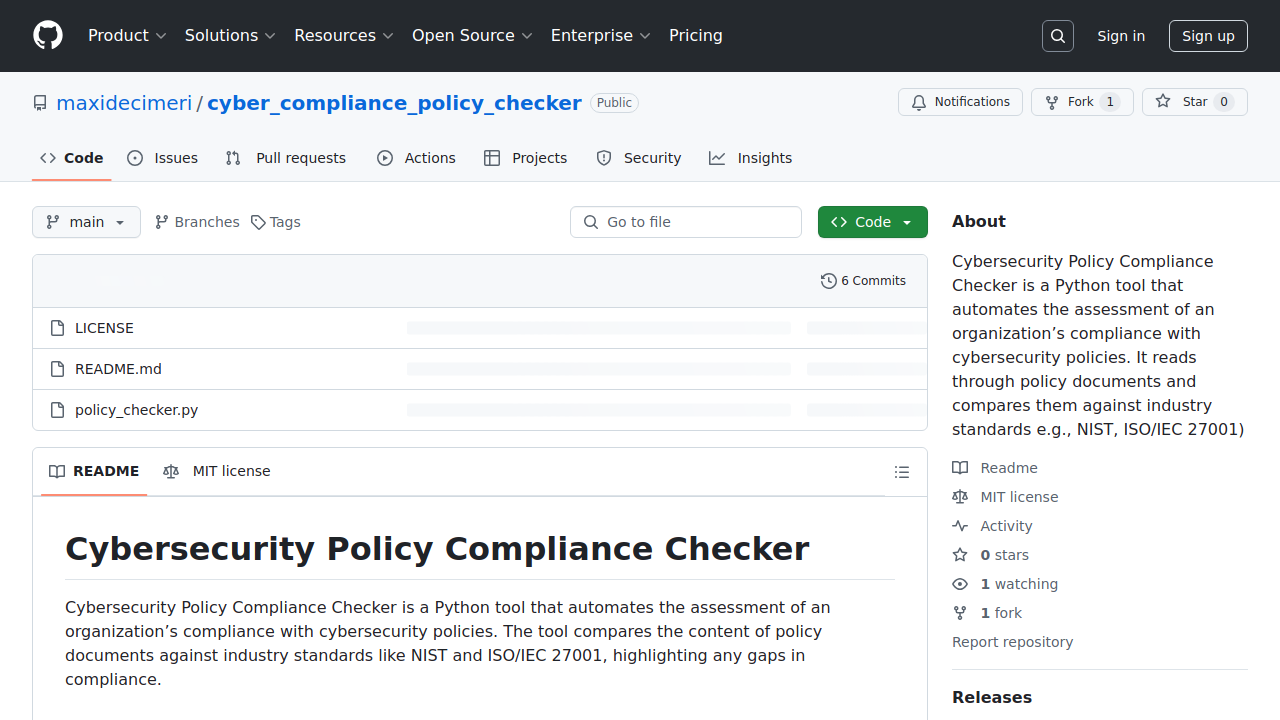Open the Tags link
The height and width of the screenshot is (720, 1280).
tap(276, 222)
